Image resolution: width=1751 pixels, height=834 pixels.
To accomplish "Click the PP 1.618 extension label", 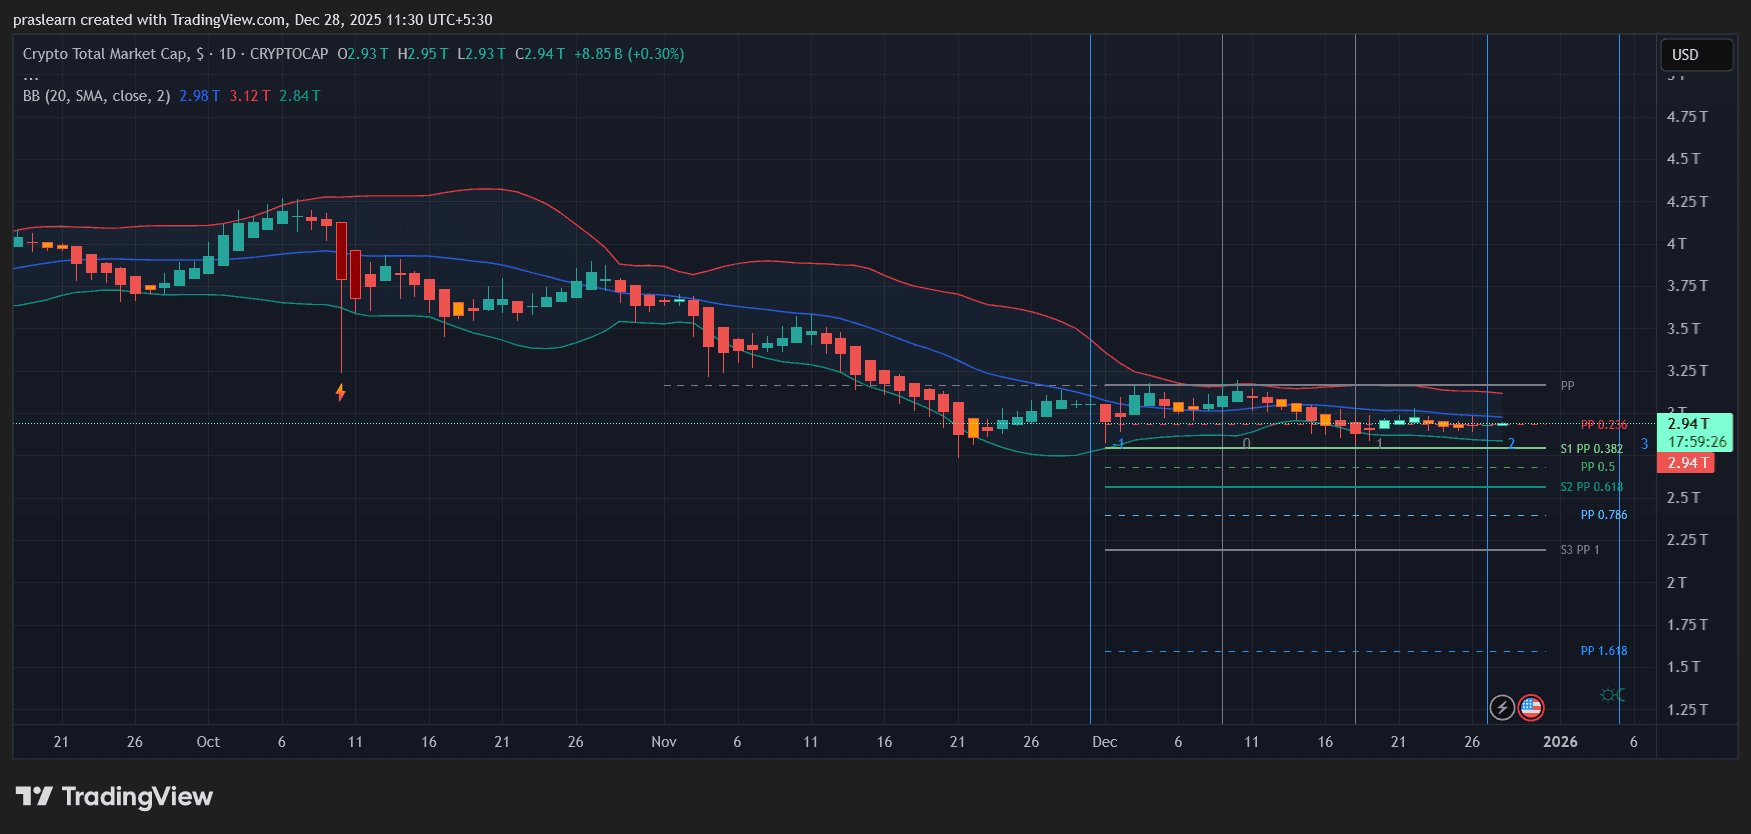I will (1603, 651).
